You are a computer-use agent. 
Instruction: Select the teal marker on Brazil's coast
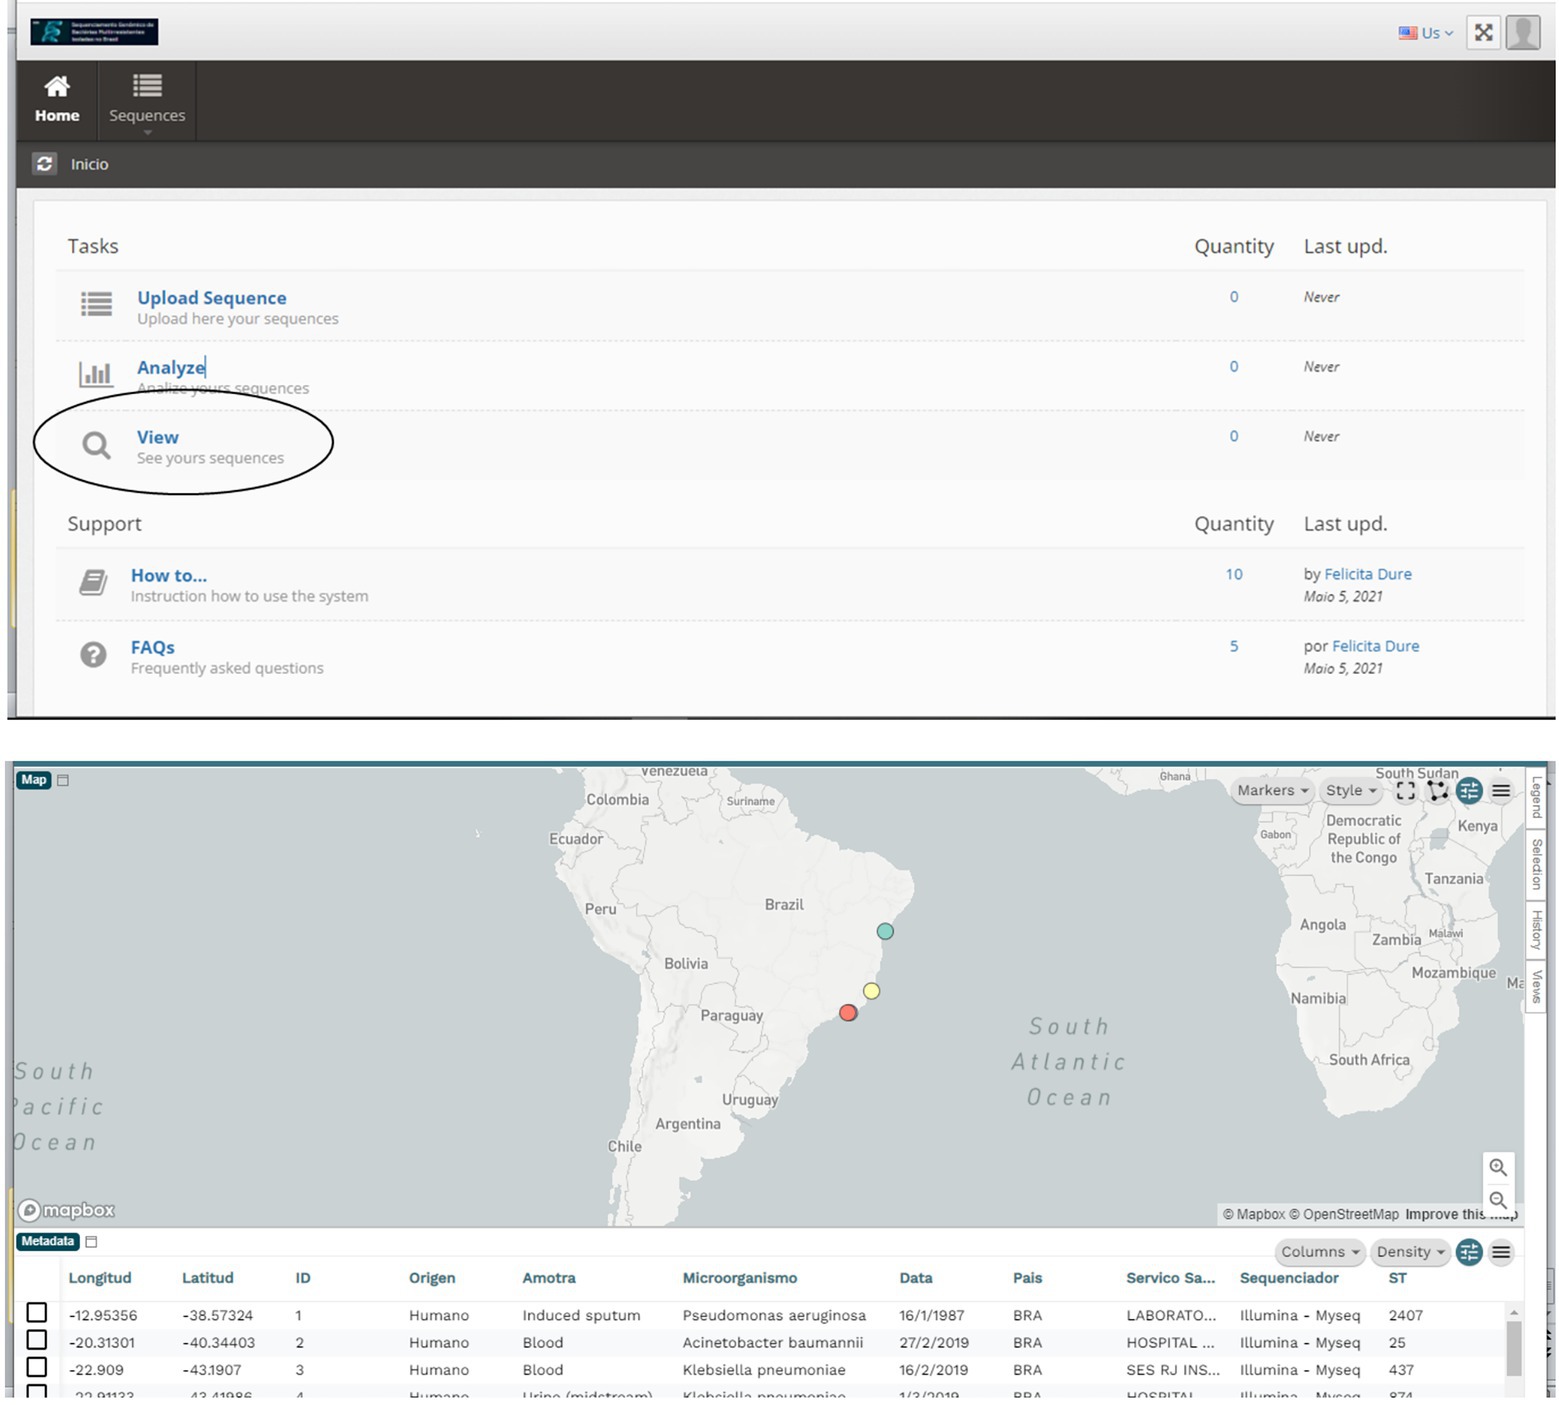885,931
